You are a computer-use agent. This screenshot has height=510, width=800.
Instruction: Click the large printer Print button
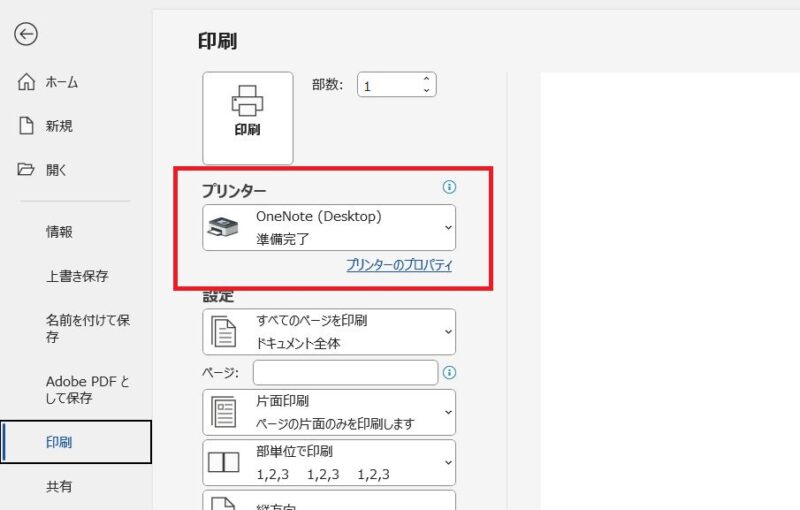(x=247, y=117)
